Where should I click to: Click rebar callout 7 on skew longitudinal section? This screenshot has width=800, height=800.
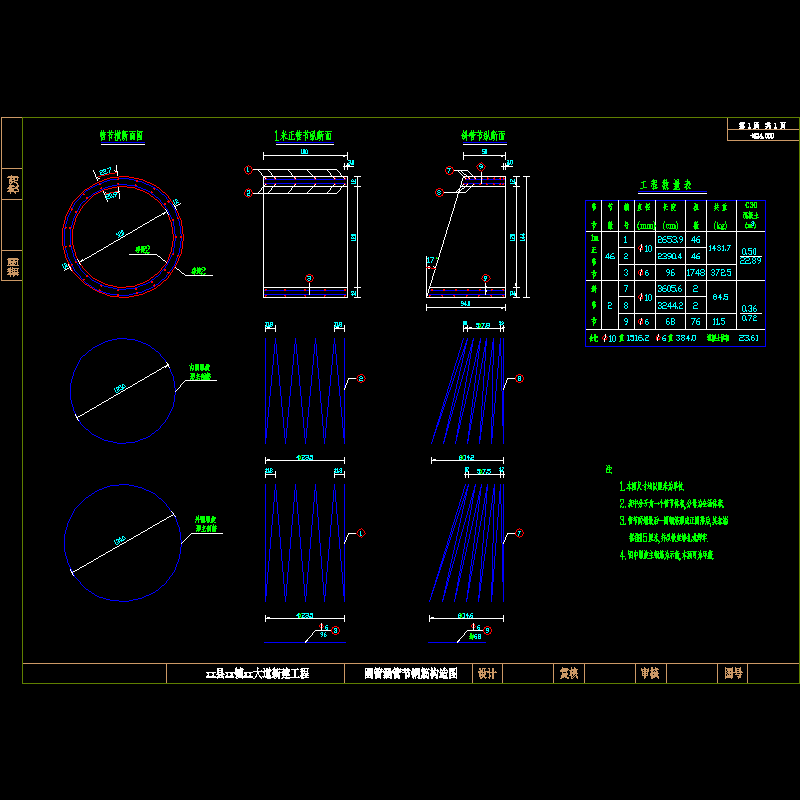pos(449,170)
